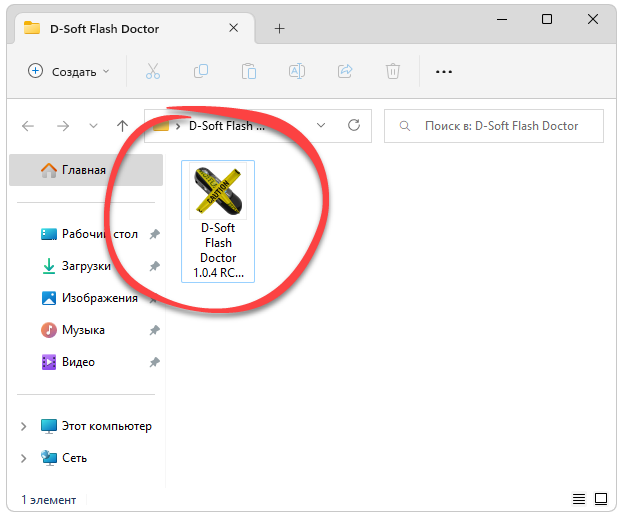This screenshot has width=622, height=515.
Task: Click the pin icon beside Рабочий стол
Action: pyautogui.click(x=154, y=234)
